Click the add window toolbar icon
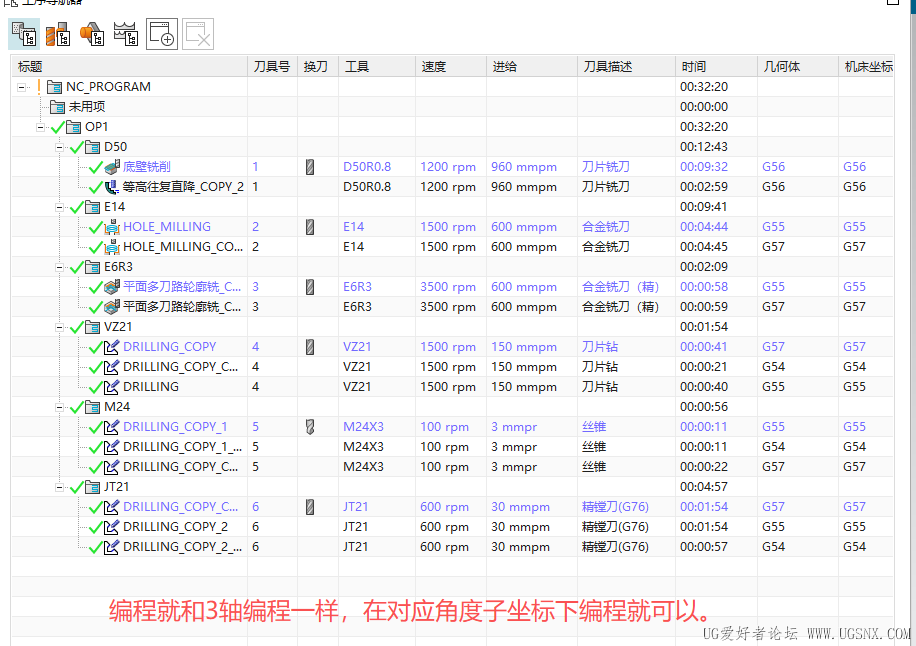This screenshot has height=646, width=916. pos(162,34)
